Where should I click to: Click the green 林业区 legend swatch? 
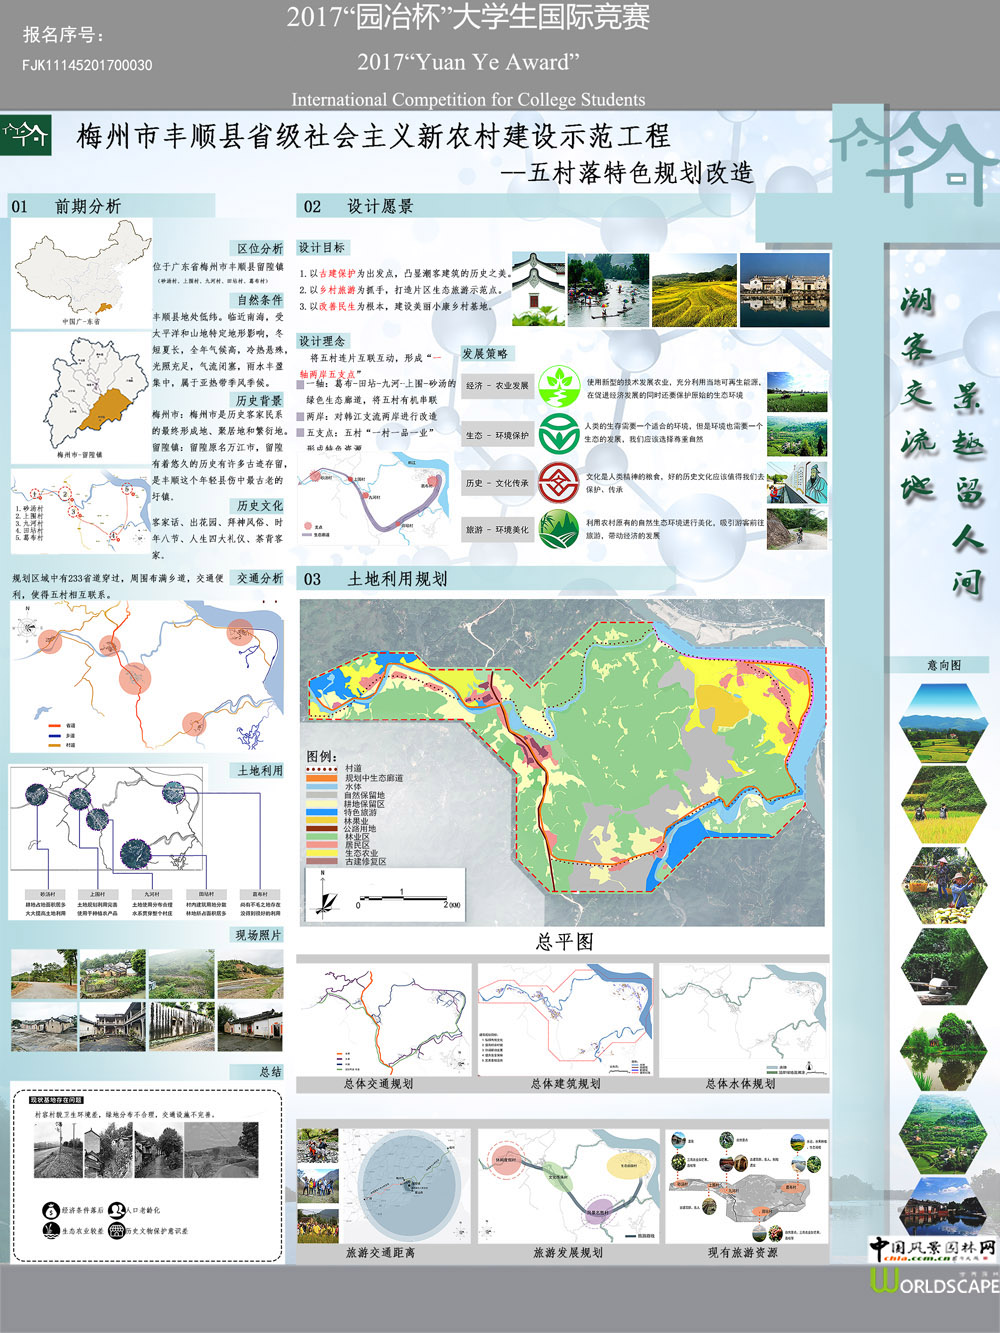pos(321,837)
